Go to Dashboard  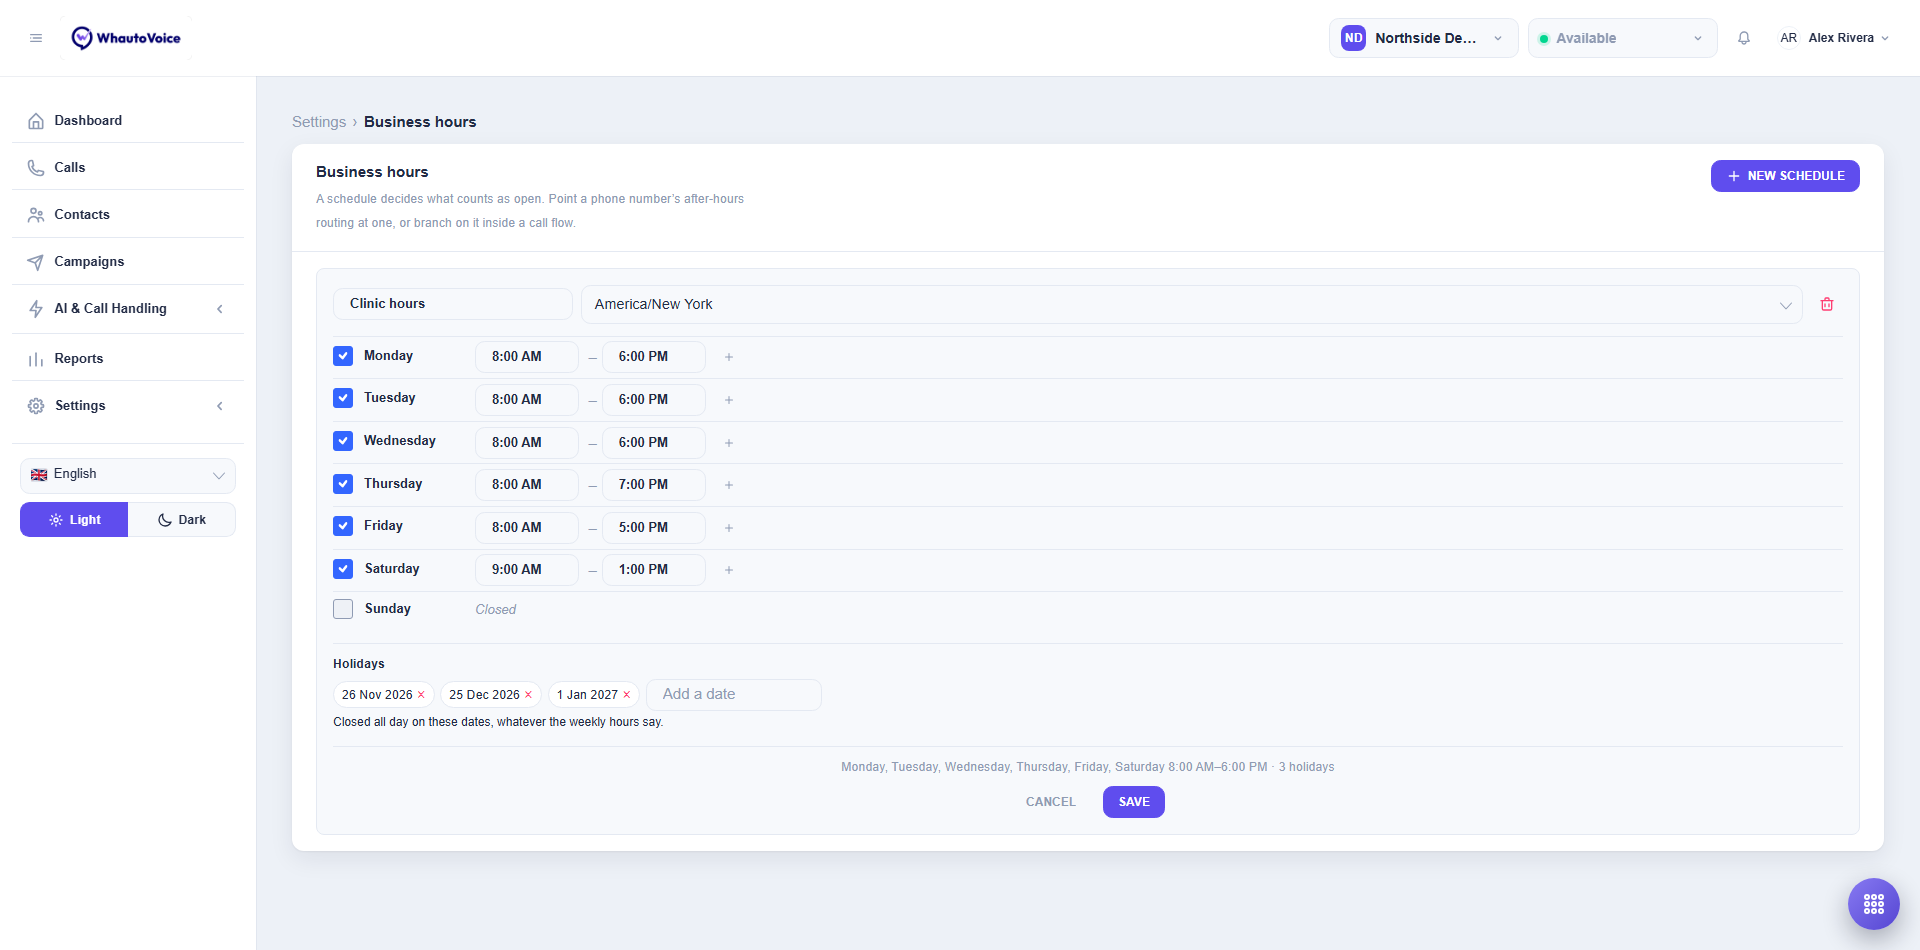point(128,121)
